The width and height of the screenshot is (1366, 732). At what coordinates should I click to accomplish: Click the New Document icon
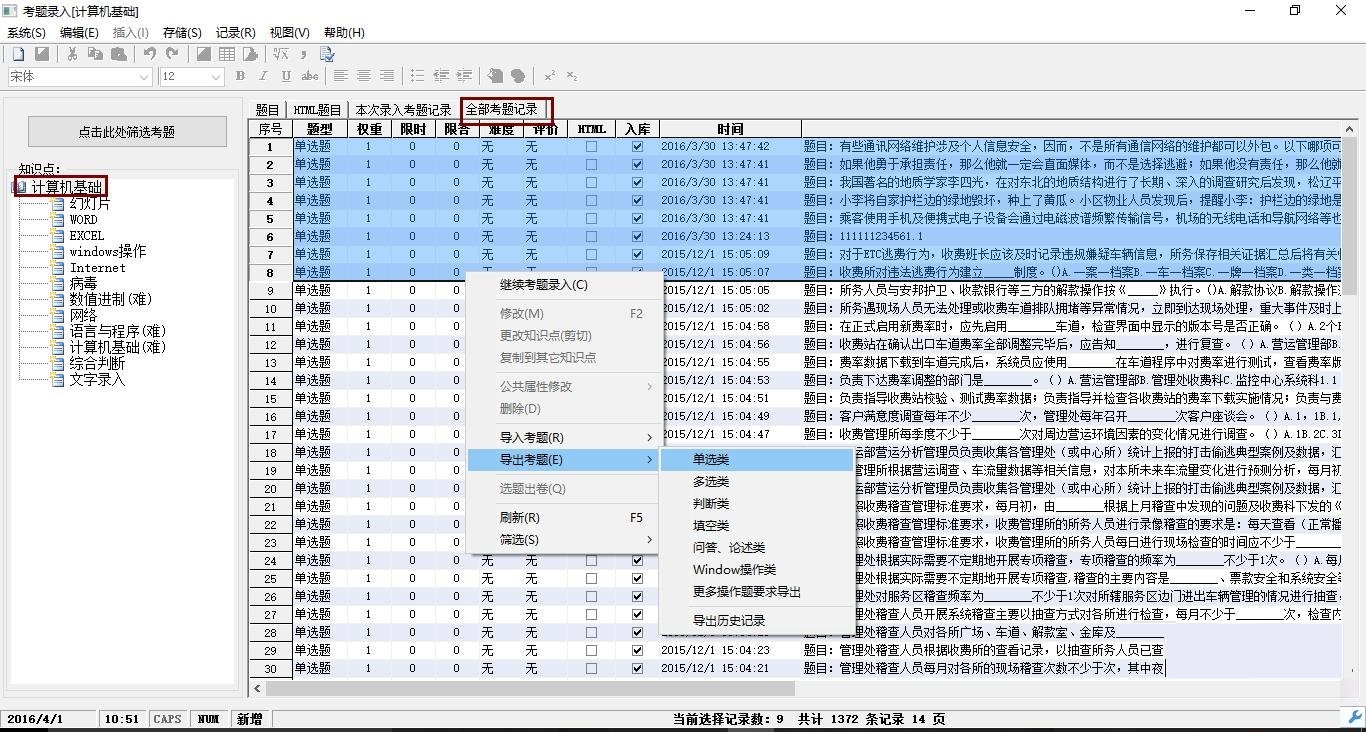pos(19,54)
